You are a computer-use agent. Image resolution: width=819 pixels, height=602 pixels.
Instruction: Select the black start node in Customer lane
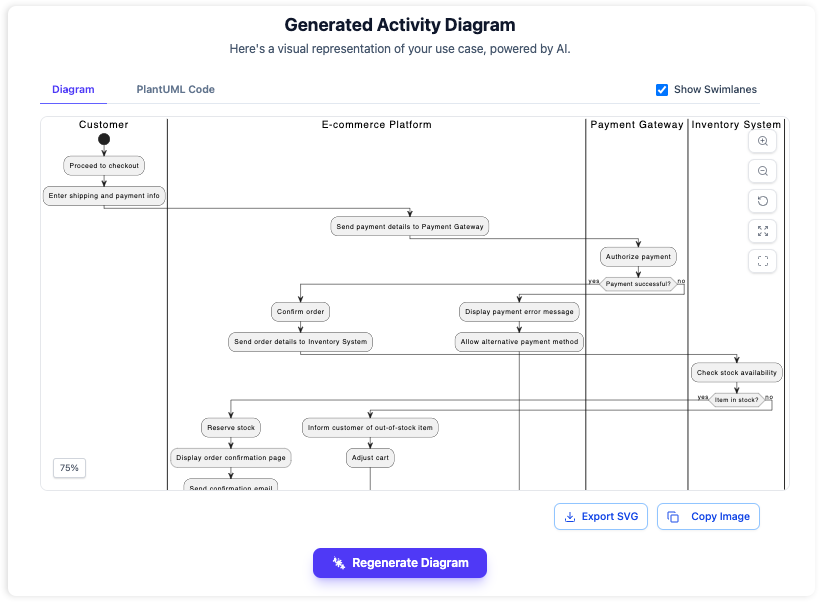pos(104,140)
